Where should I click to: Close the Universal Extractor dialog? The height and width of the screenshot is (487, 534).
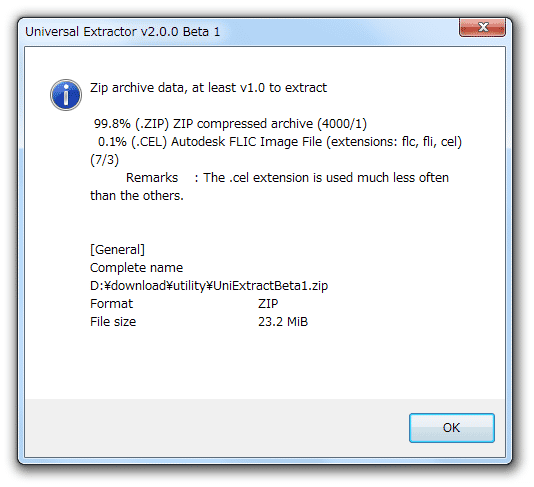pos(482,27)
